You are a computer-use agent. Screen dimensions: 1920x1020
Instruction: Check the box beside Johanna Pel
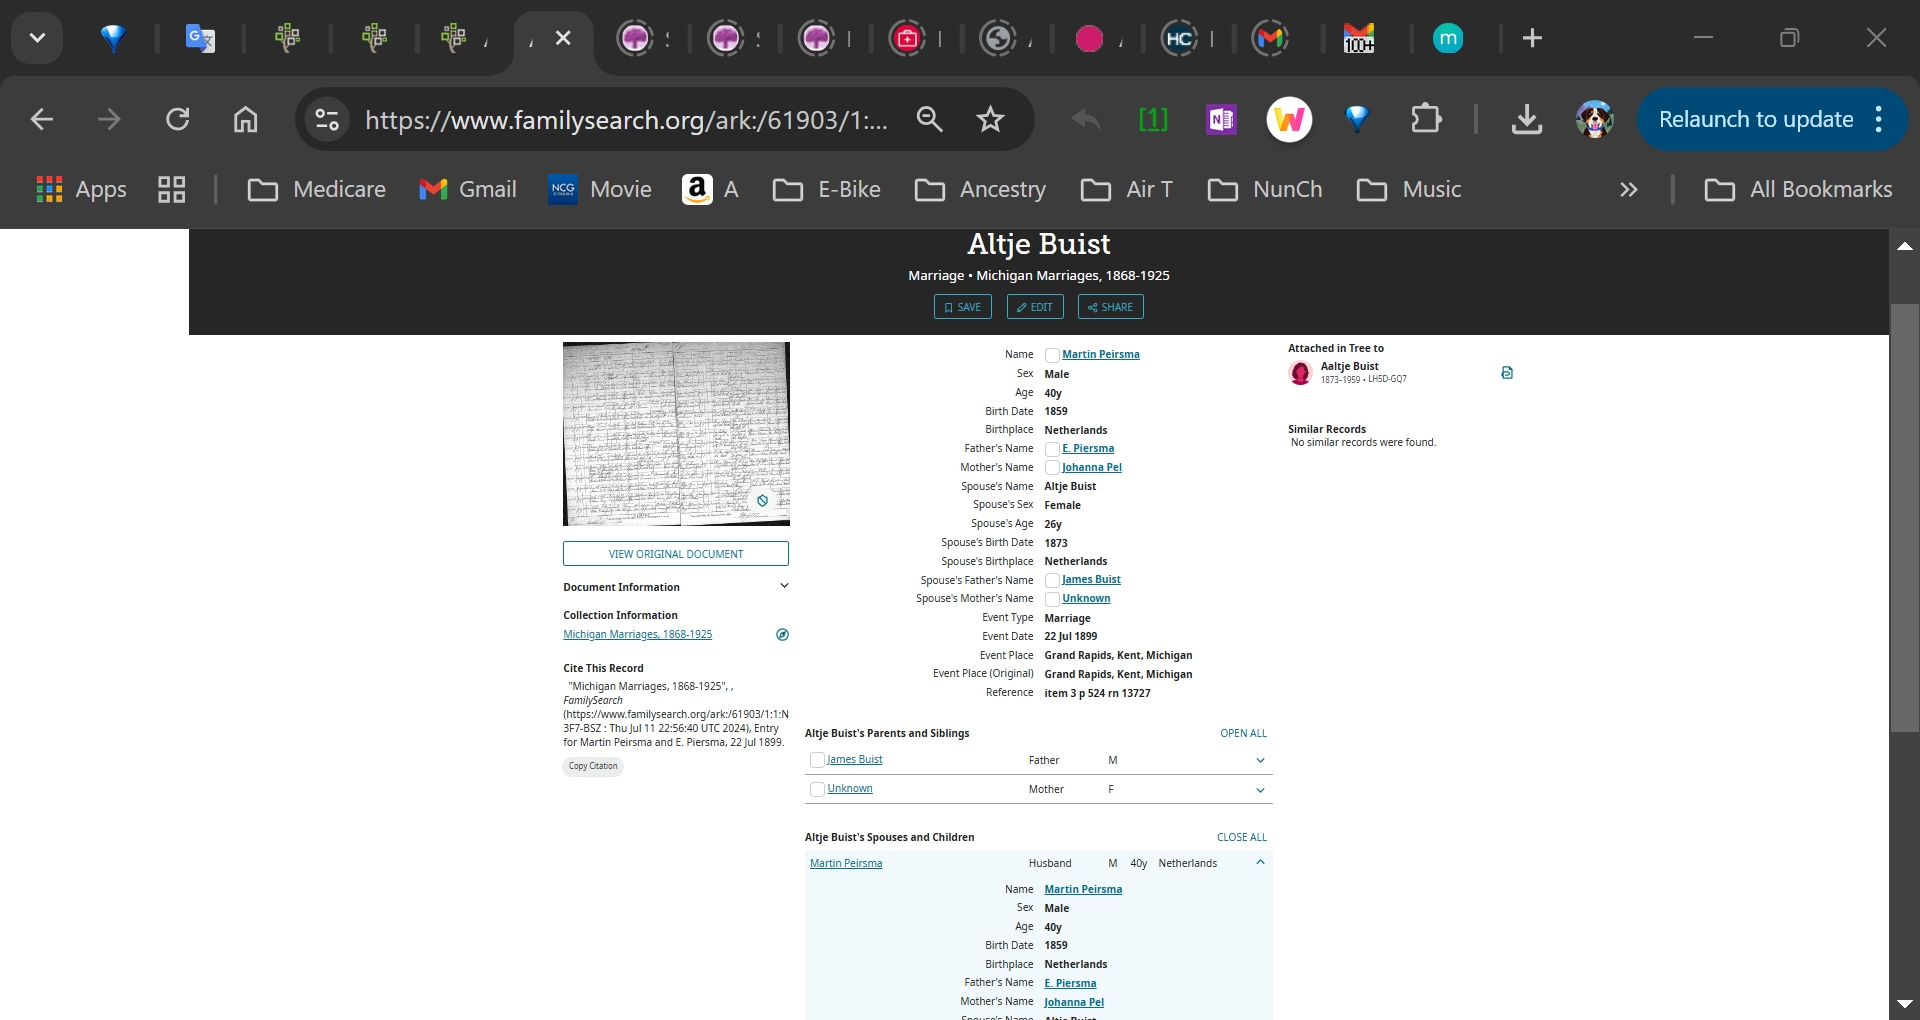[x=1052, y=468]
